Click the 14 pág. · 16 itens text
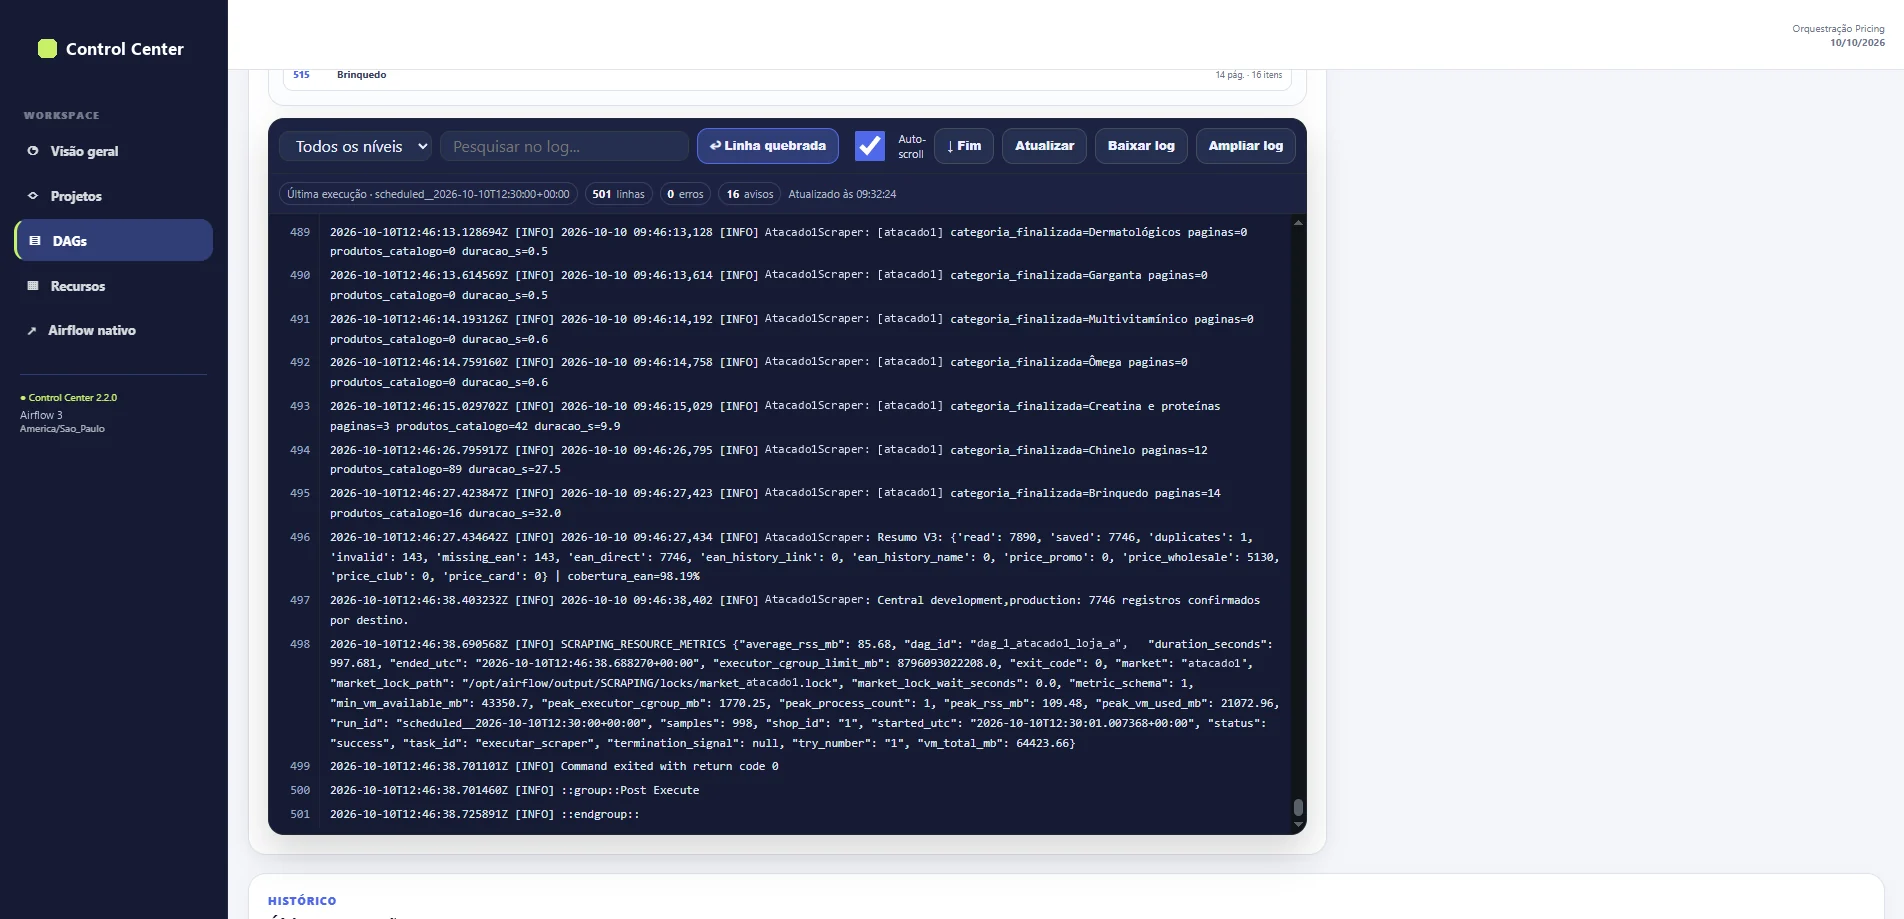This screenshot has width=1904, height=919. 1248,75
